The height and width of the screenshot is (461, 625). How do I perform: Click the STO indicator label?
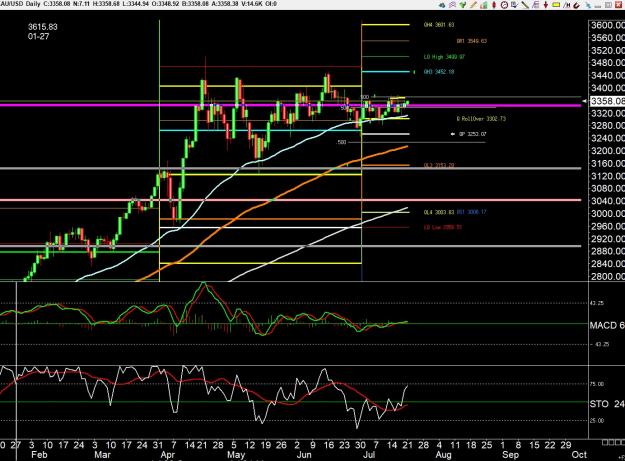(x=607, y=404)
